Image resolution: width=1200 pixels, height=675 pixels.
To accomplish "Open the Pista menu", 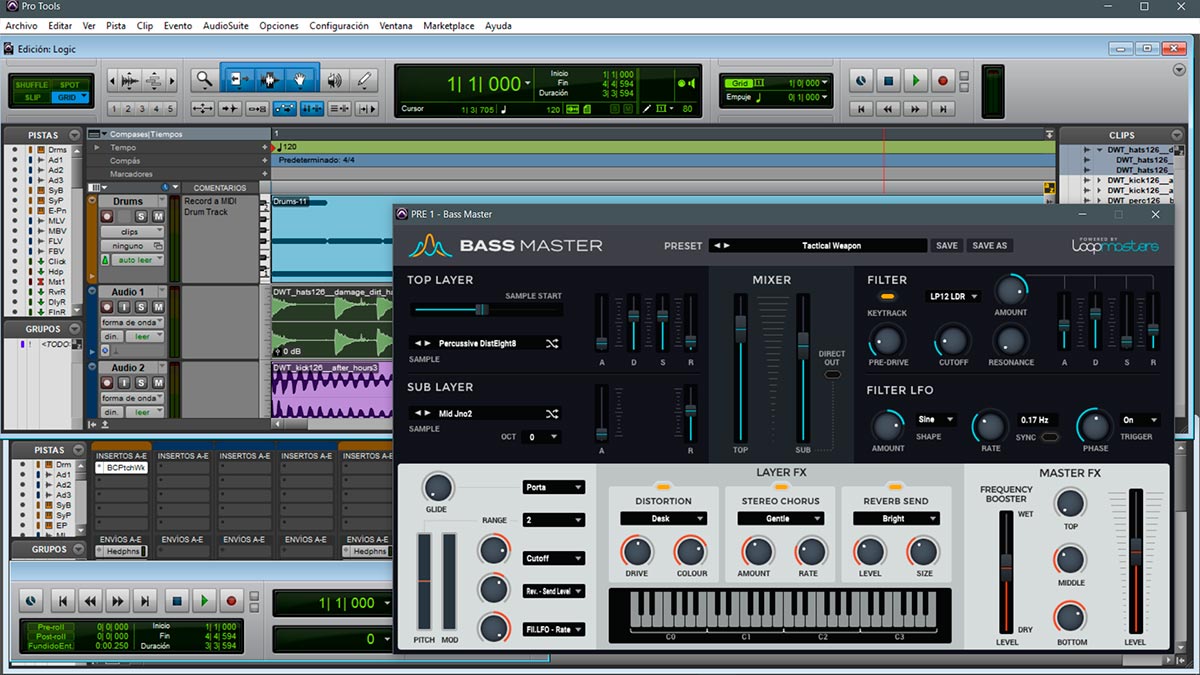I will pos(116,26).
